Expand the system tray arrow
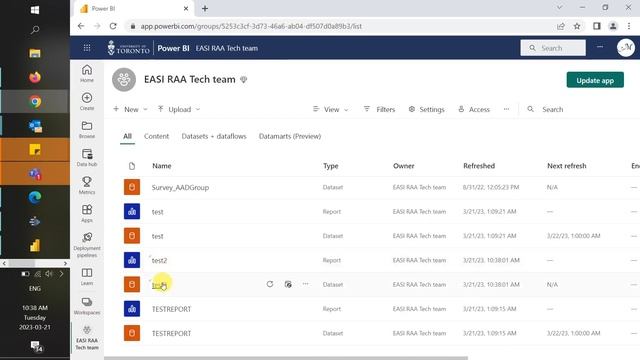640x360 pixels. [62, 274]
